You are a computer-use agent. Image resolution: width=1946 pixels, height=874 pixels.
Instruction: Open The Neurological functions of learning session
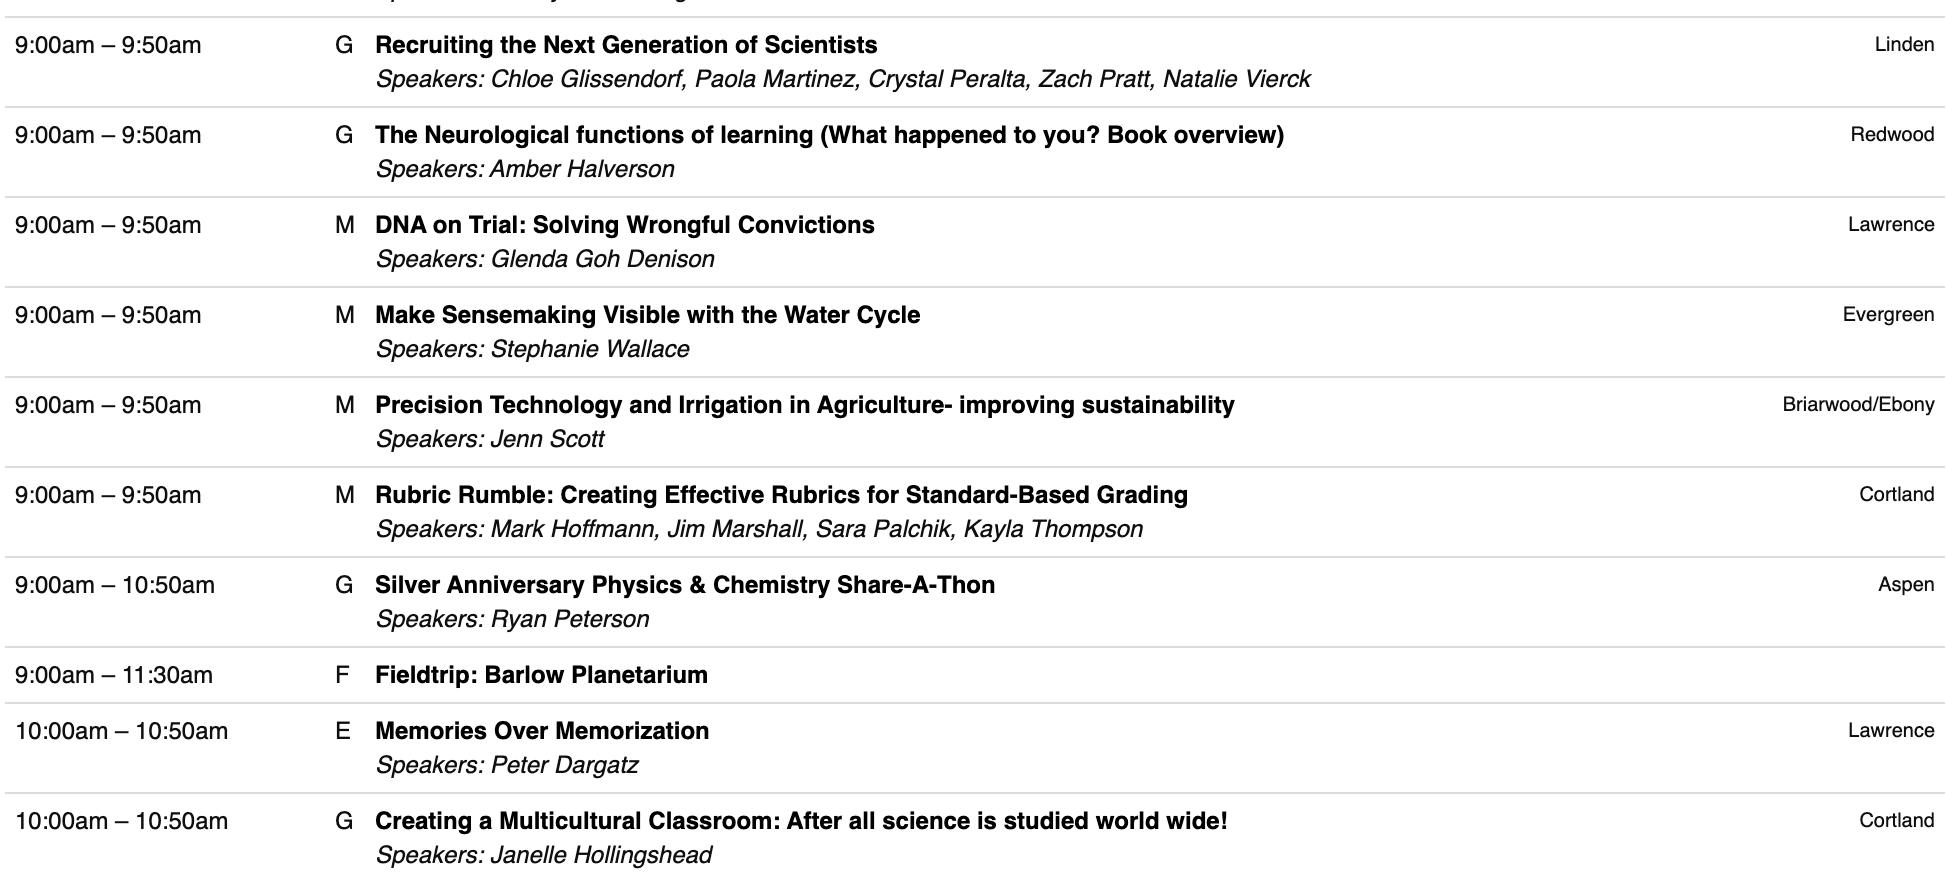pos(829,135)
